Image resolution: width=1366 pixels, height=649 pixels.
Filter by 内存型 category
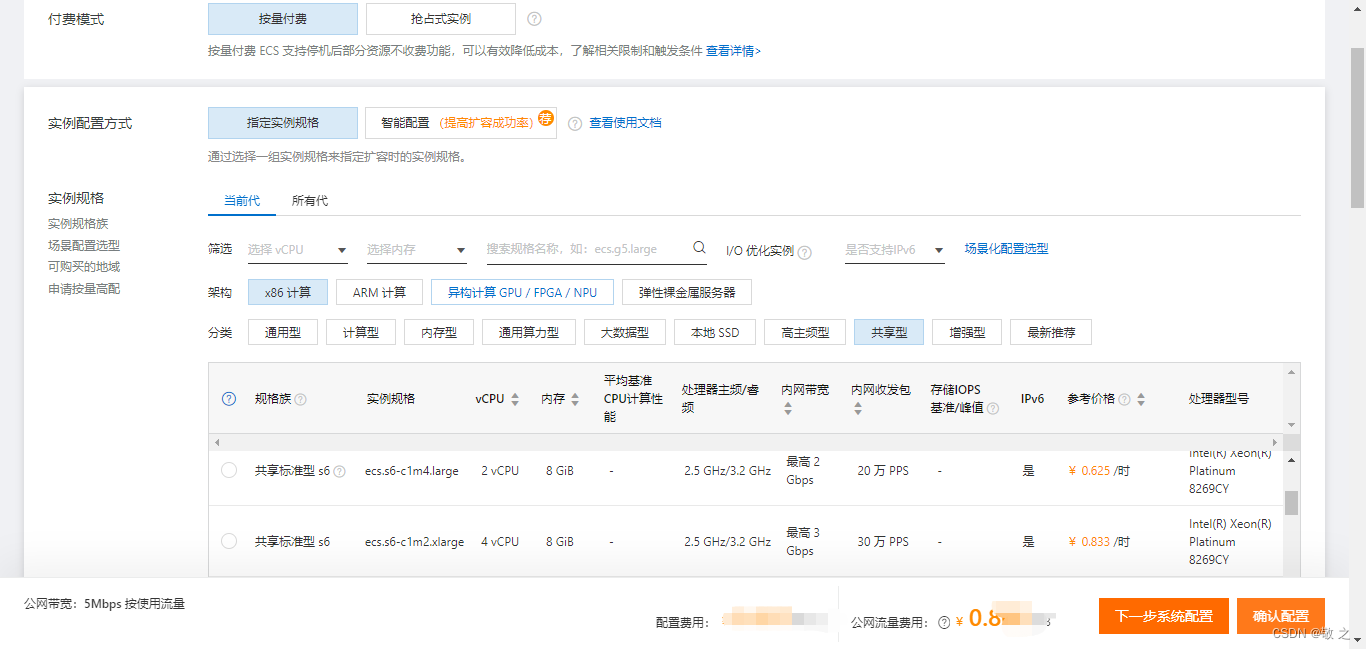click(439, 333)
